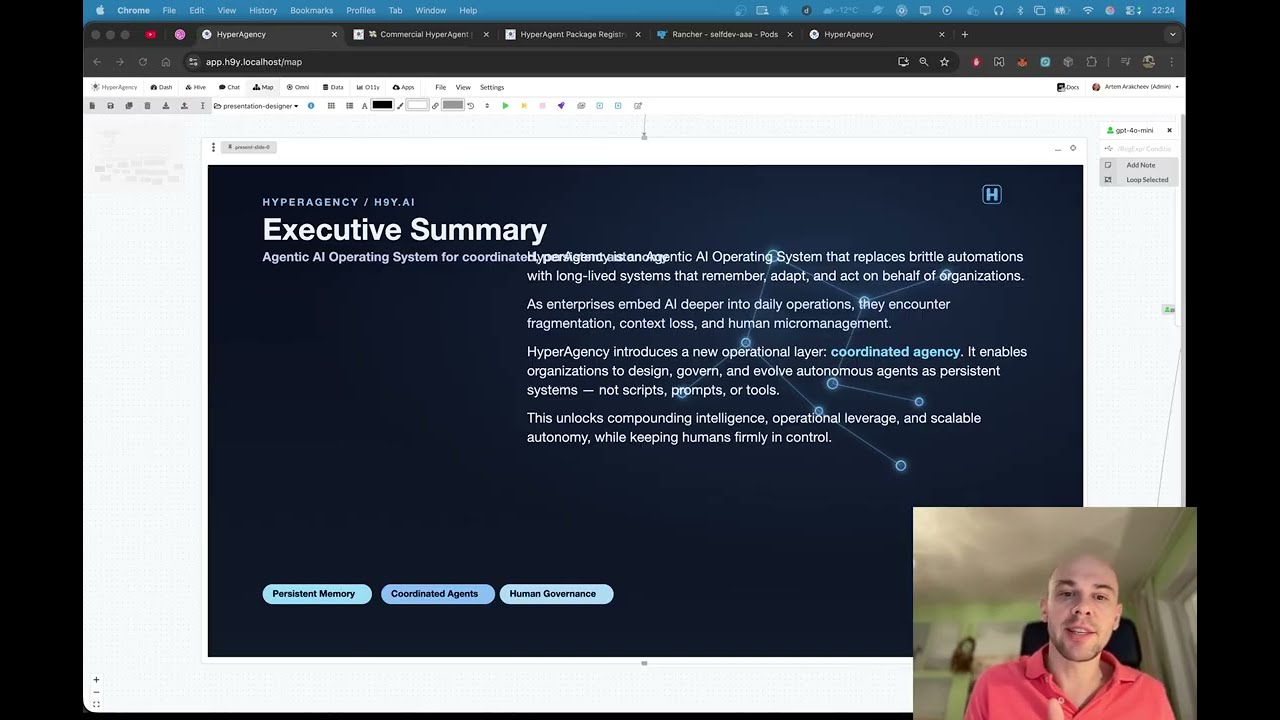Click the yellow step-forward icon

[524, 105]
